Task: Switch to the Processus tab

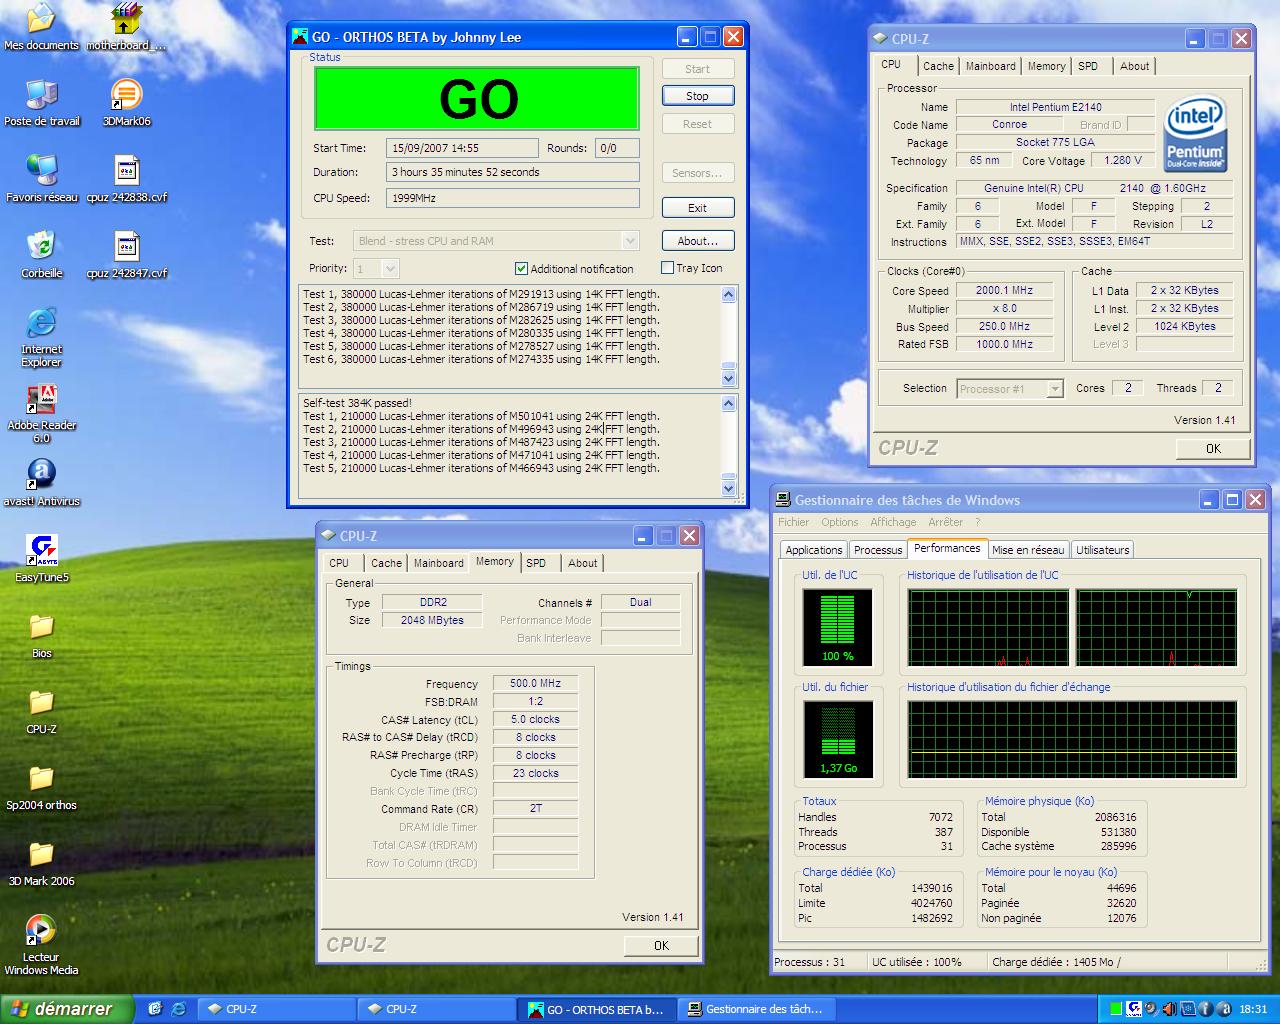Action: (x=877, y=550)
